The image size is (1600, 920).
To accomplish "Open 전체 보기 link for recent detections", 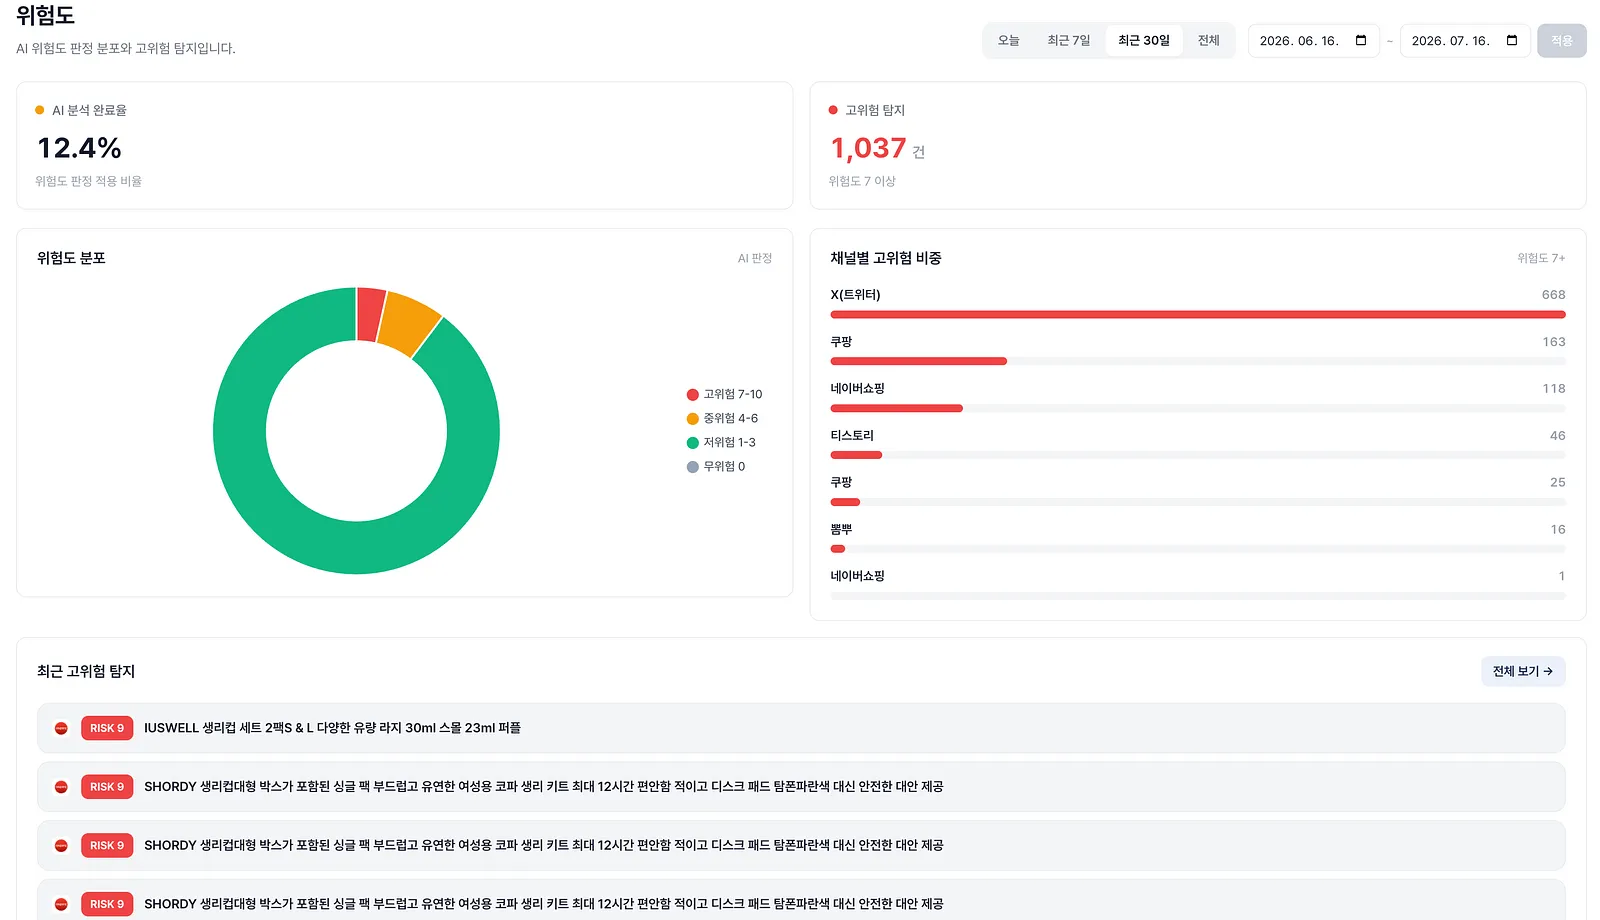I will click(1523, 671).
